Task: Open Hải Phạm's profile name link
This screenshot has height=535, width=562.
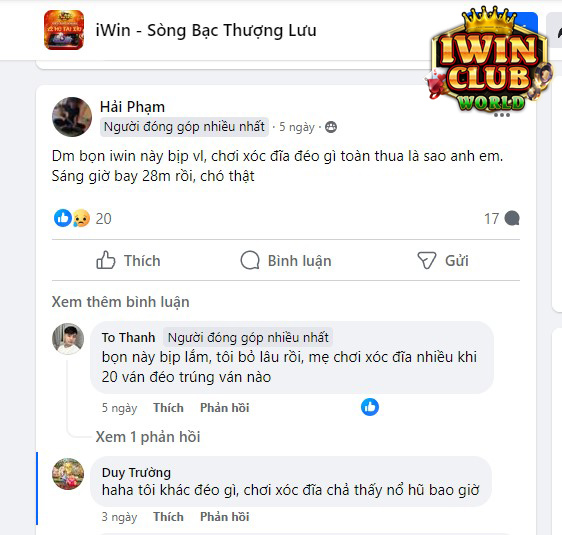Action: (x=132, y=107)
